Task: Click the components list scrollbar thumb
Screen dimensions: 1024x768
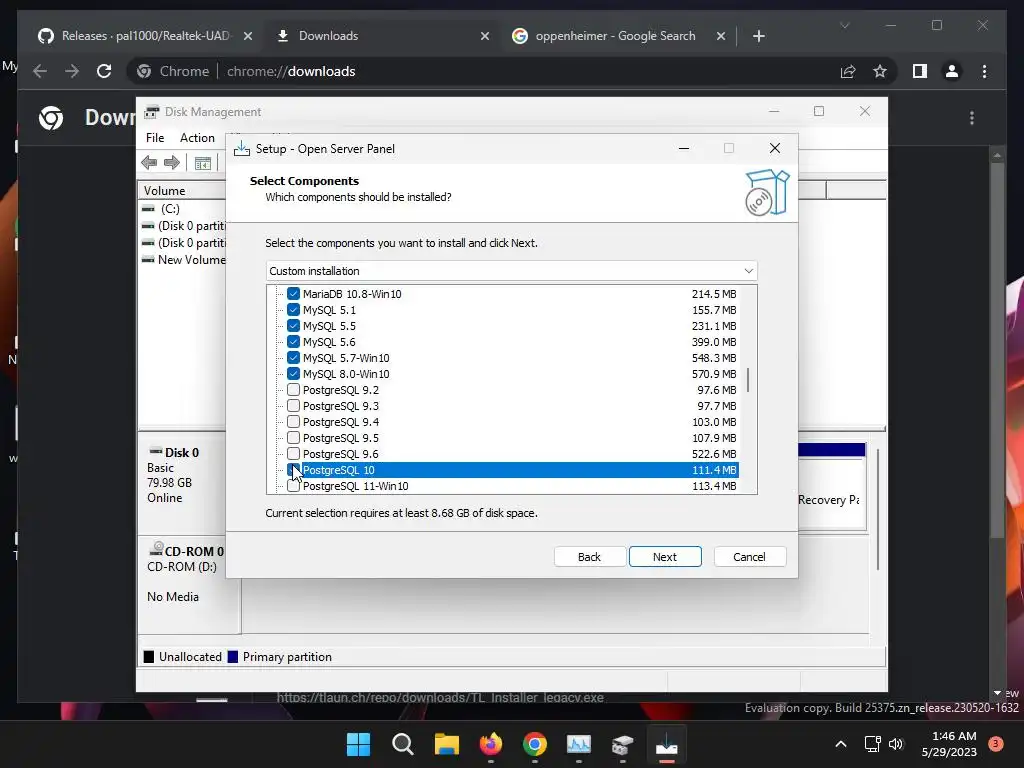Action: click(x=748, y=380)
